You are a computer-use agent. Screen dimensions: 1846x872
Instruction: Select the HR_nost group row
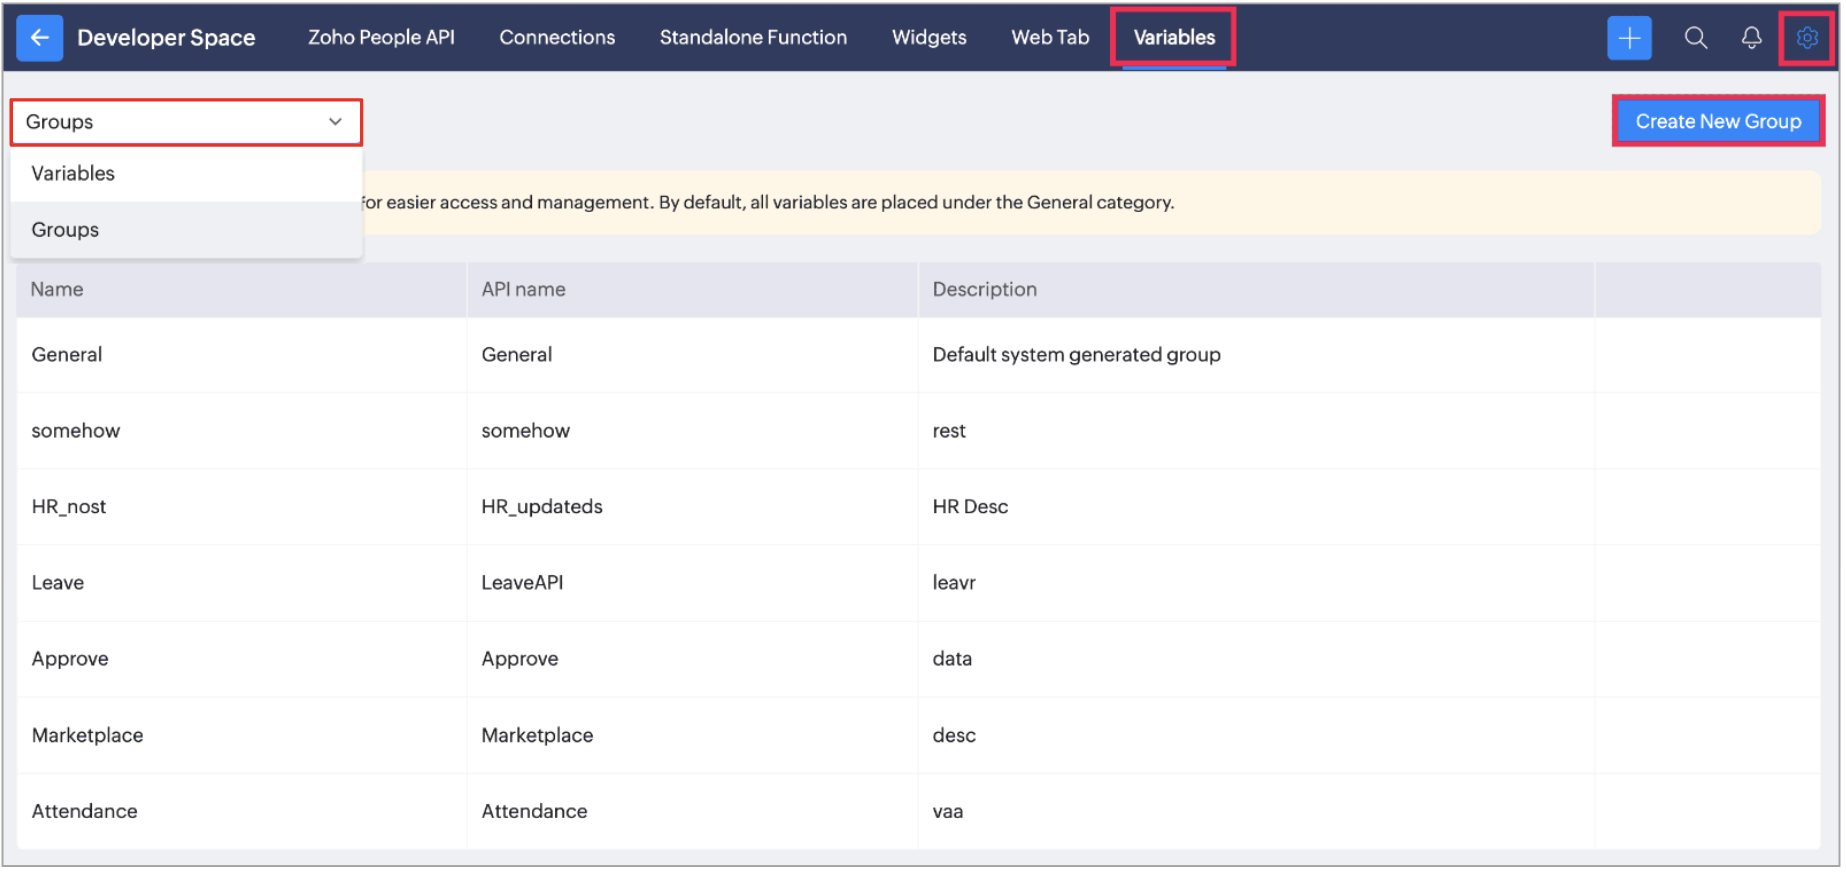click(69, 507)
